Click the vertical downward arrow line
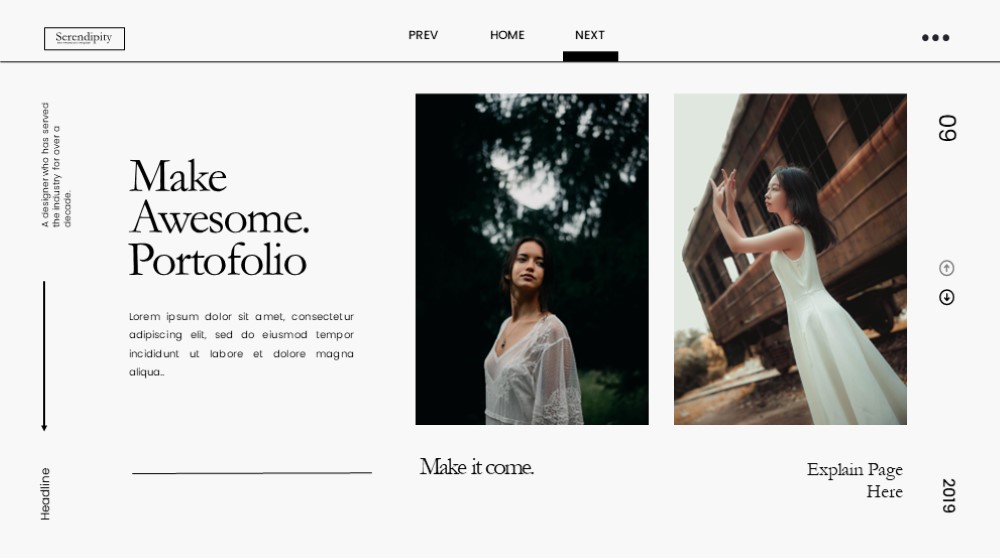The image size is (1000, 558). pyautogui.click(x=44, y=356)
